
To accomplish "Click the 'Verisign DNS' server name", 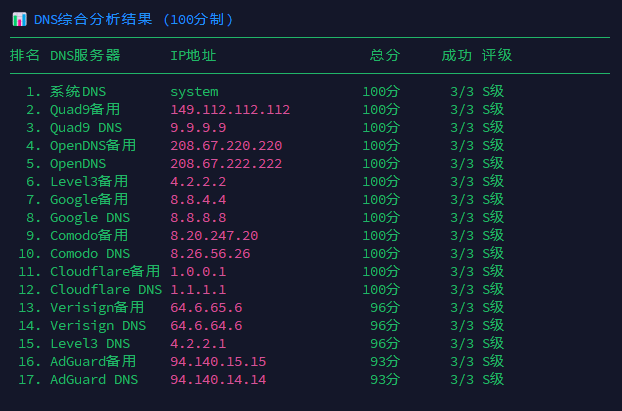I will [98, 326].
